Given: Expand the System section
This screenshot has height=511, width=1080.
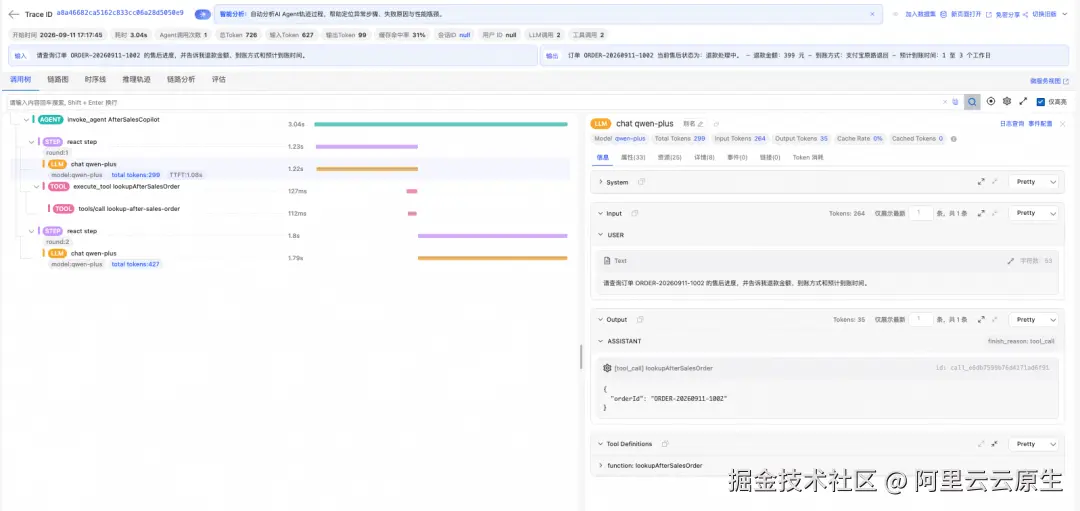Looking at the screenshot, I should 600,182.
